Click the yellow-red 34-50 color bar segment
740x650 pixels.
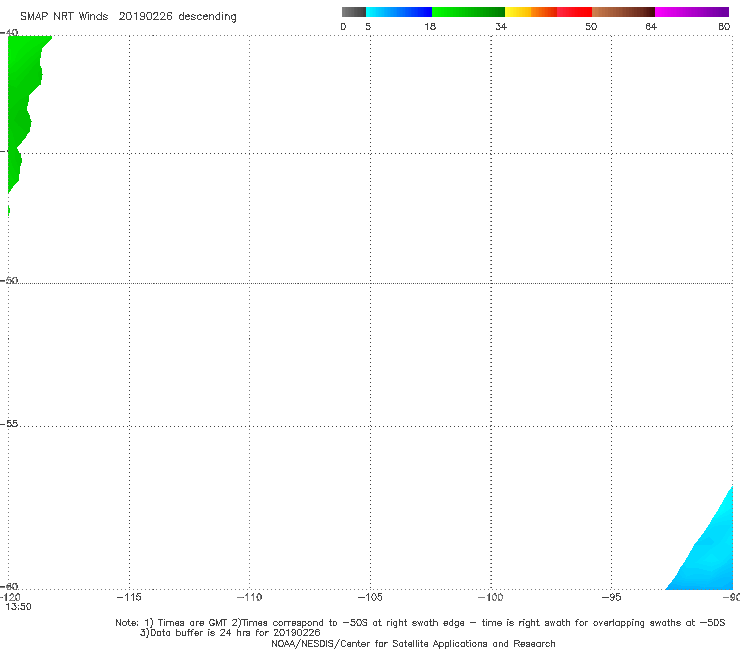pos(548,12)
